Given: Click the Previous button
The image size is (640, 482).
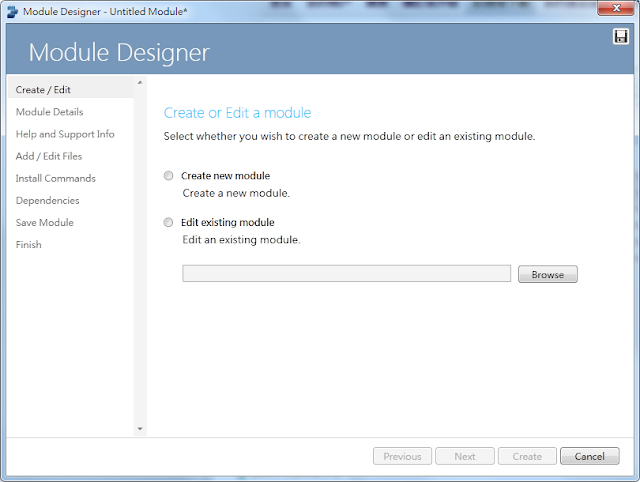Looking at the screenshot, I should [402, 456].
